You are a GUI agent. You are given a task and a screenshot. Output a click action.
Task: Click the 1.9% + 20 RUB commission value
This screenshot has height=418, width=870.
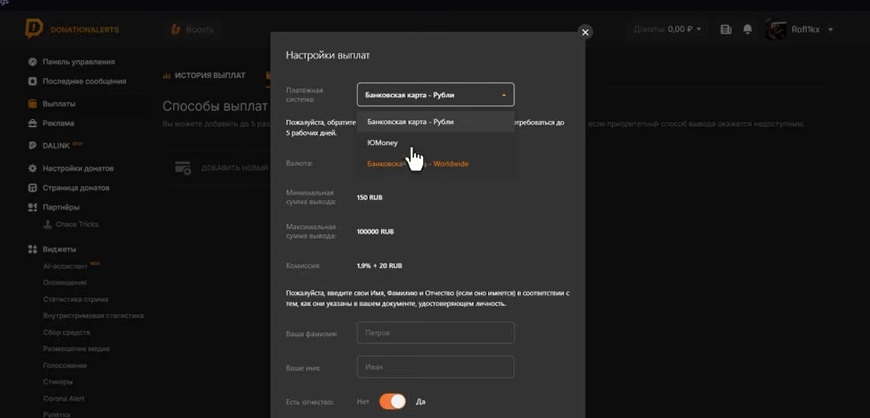[380, 266]
